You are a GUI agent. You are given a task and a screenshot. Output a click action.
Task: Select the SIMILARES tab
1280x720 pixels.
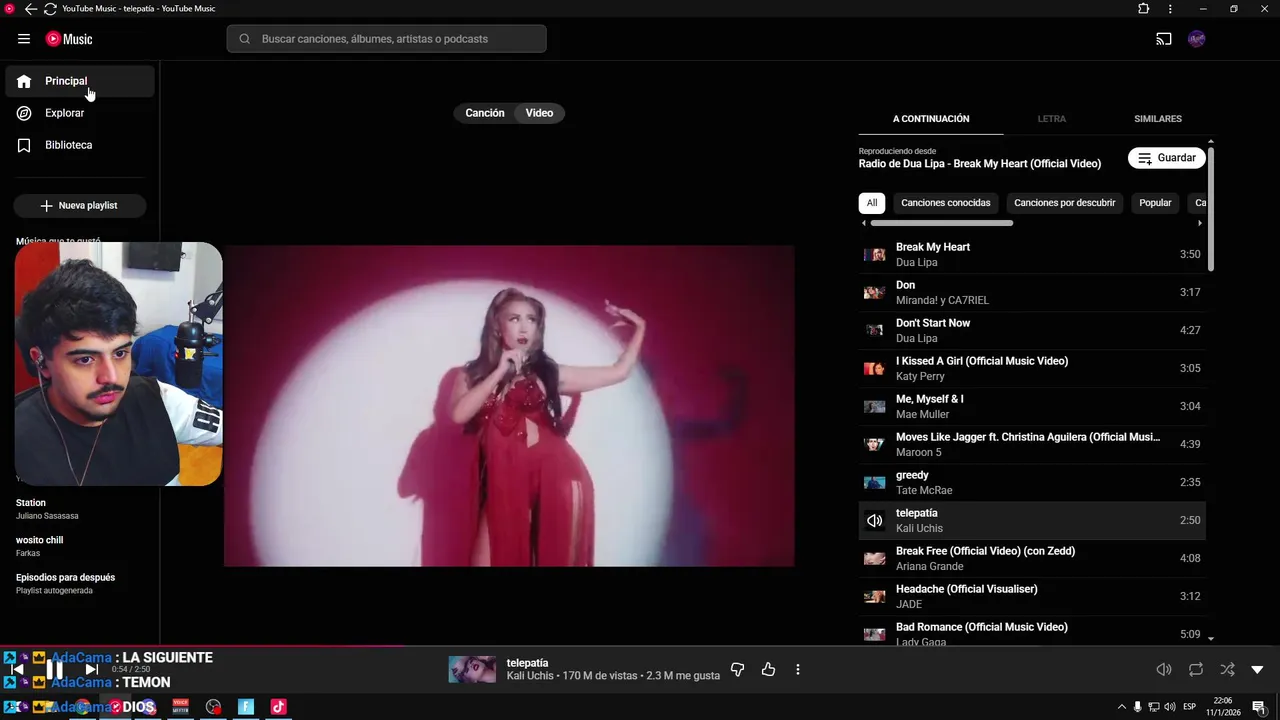[1157, 119]
